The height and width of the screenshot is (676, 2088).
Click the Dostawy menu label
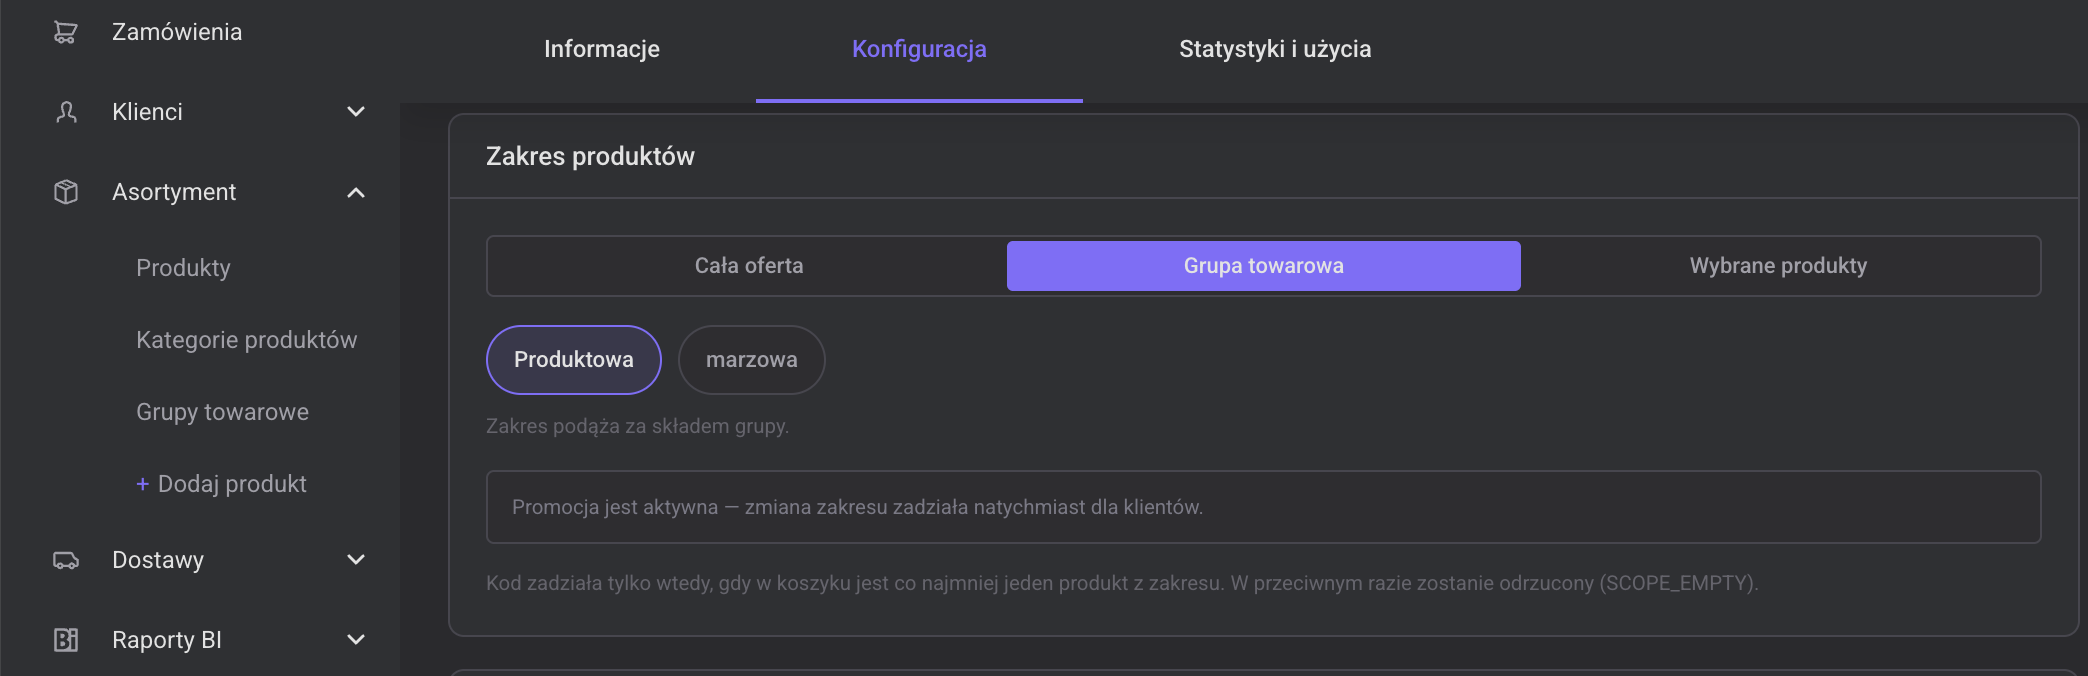pyautogui.click(x=158, y=560)
